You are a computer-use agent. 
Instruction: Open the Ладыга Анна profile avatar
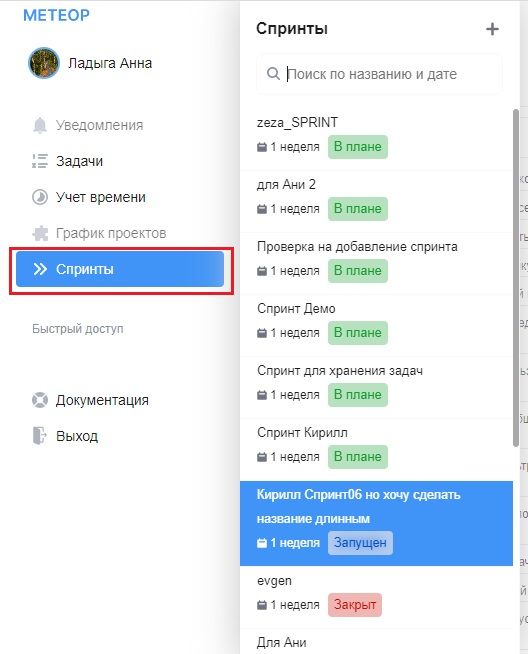44,63
